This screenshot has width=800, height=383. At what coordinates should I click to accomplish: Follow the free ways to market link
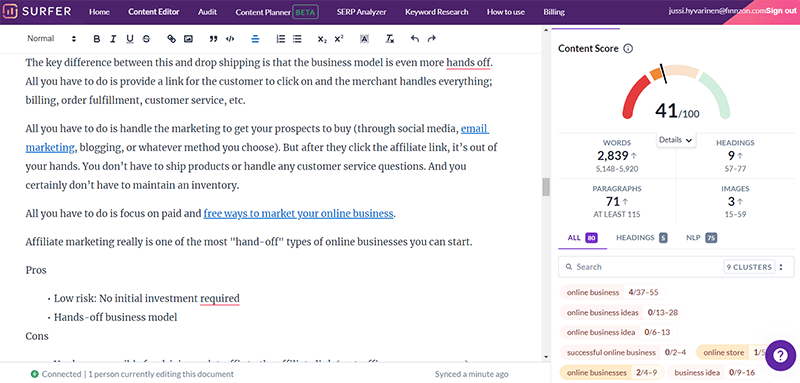point(298,213)
